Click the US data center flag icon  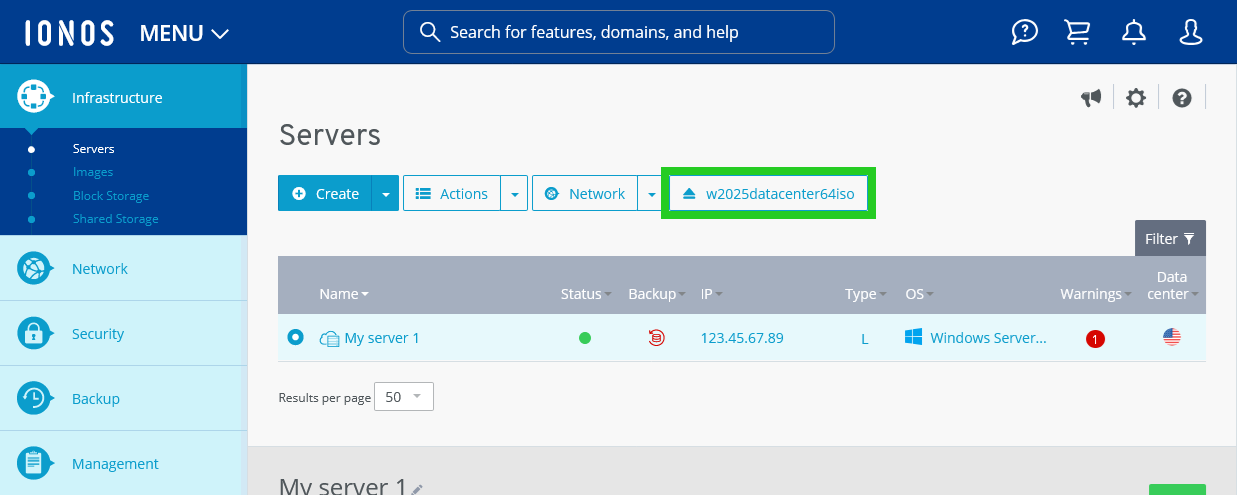(1172, 338)
